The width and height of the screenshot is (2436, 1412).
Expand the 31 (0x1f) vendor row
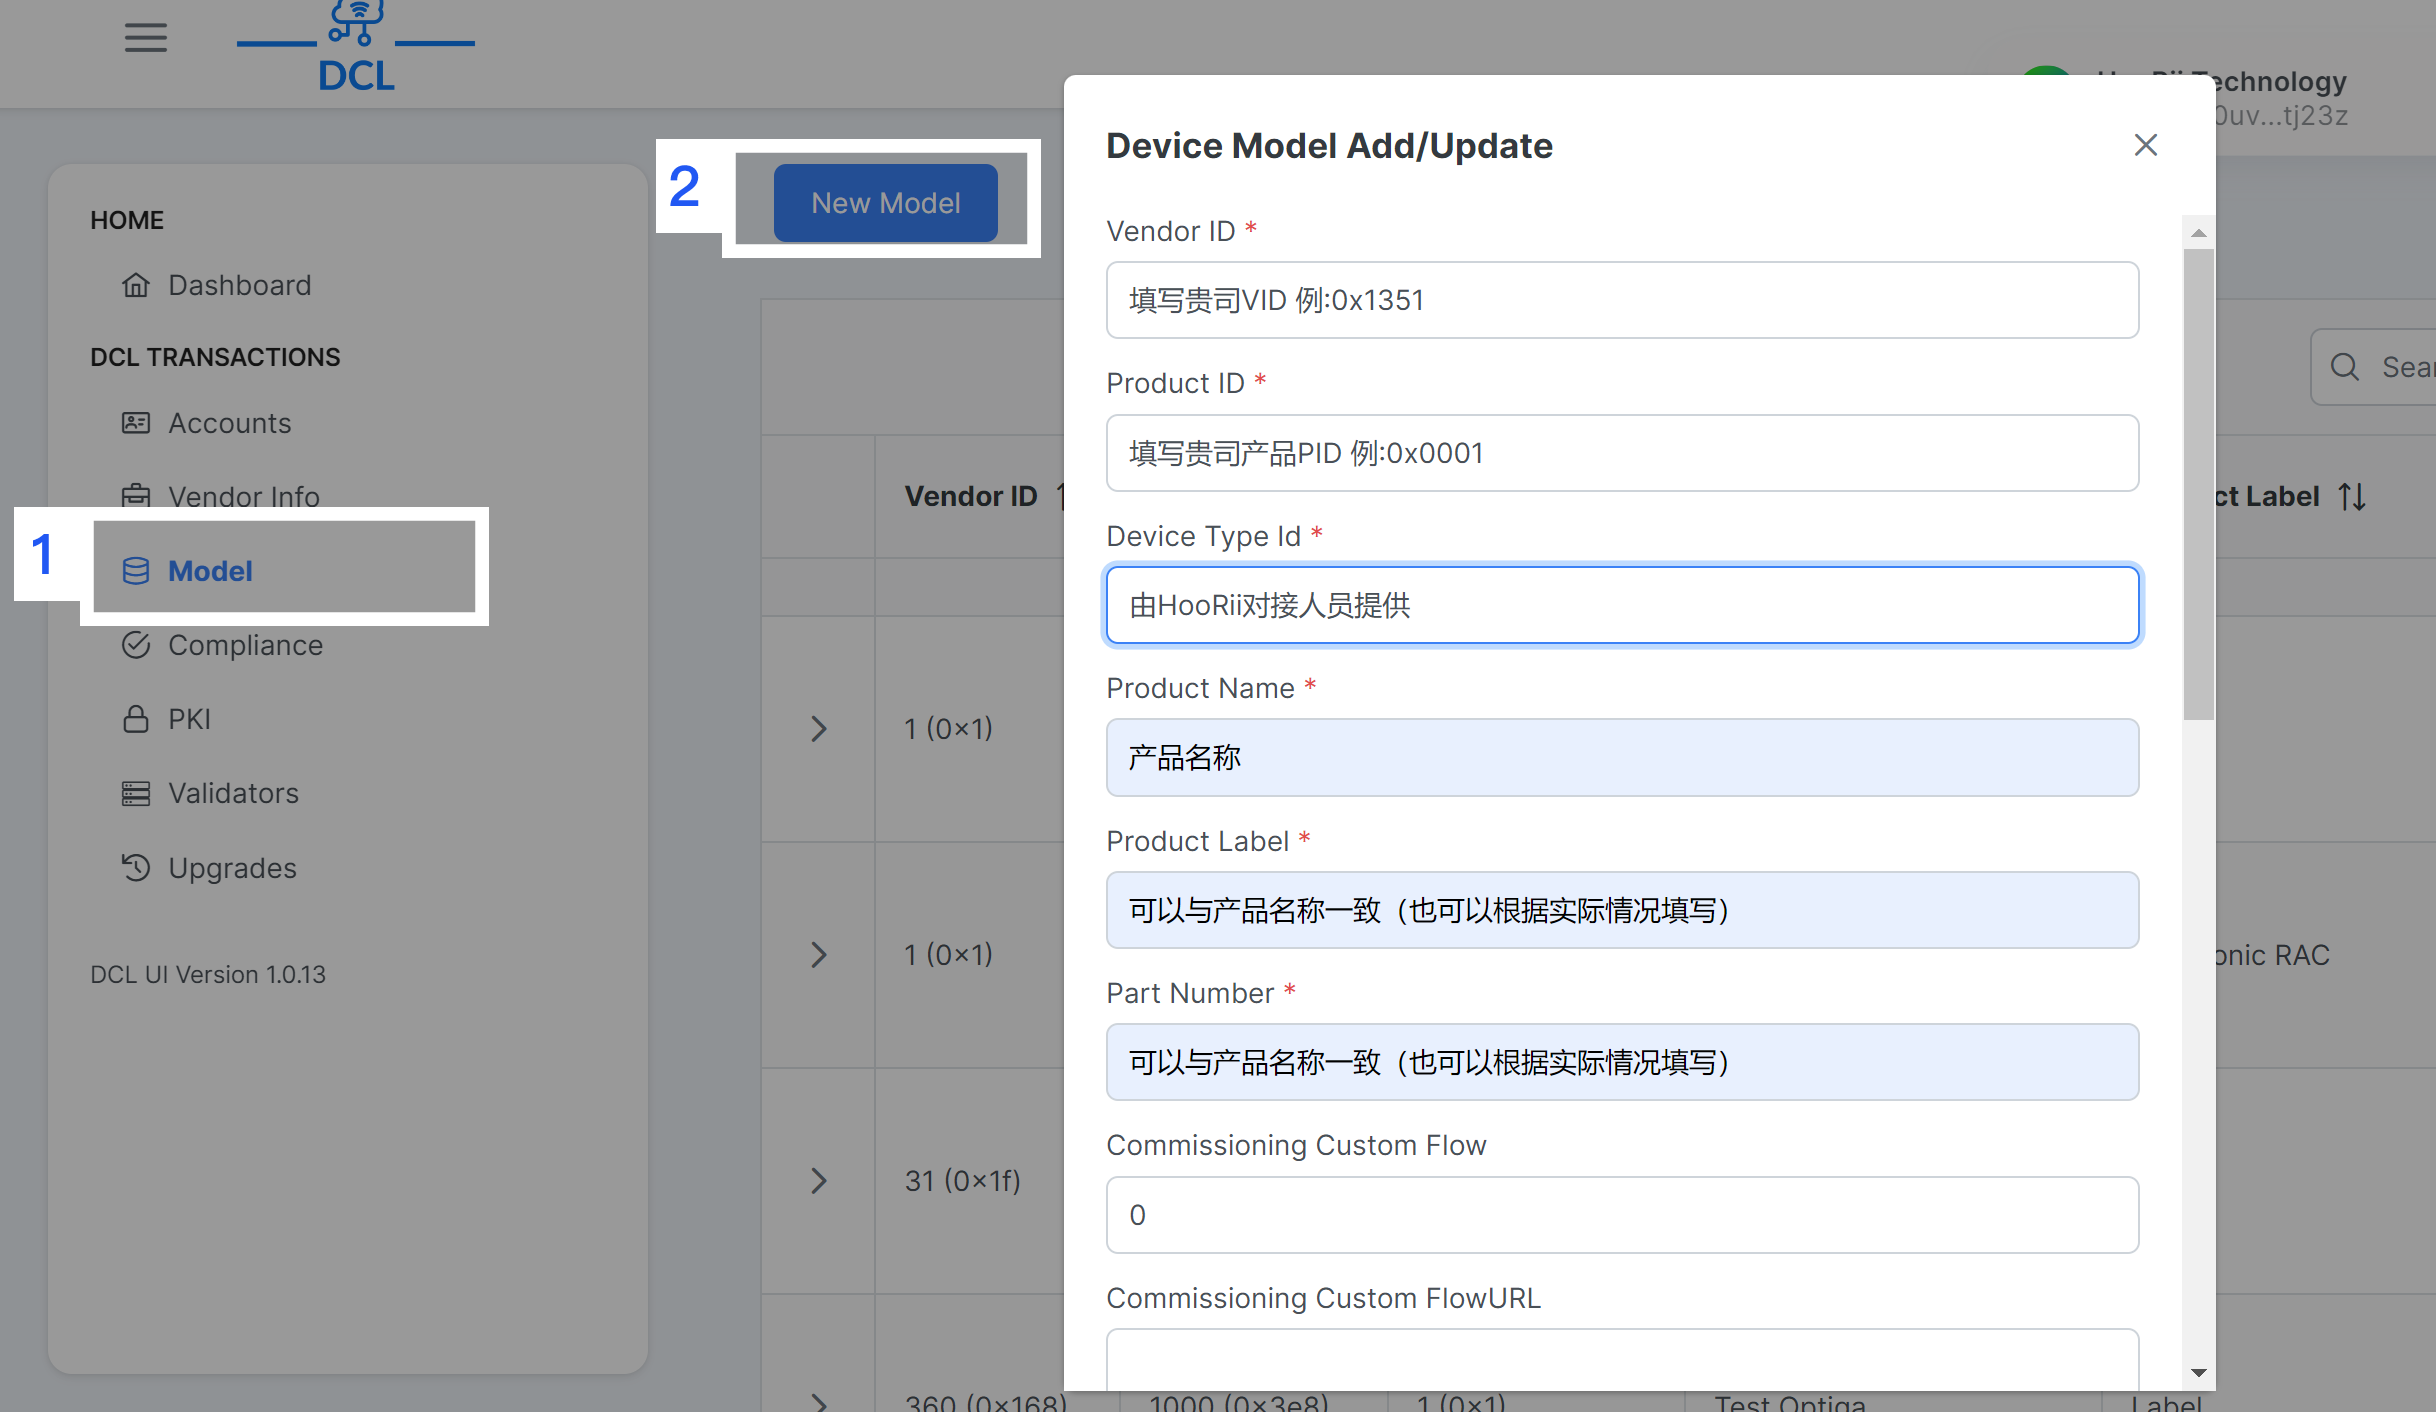click(818, 1180)
